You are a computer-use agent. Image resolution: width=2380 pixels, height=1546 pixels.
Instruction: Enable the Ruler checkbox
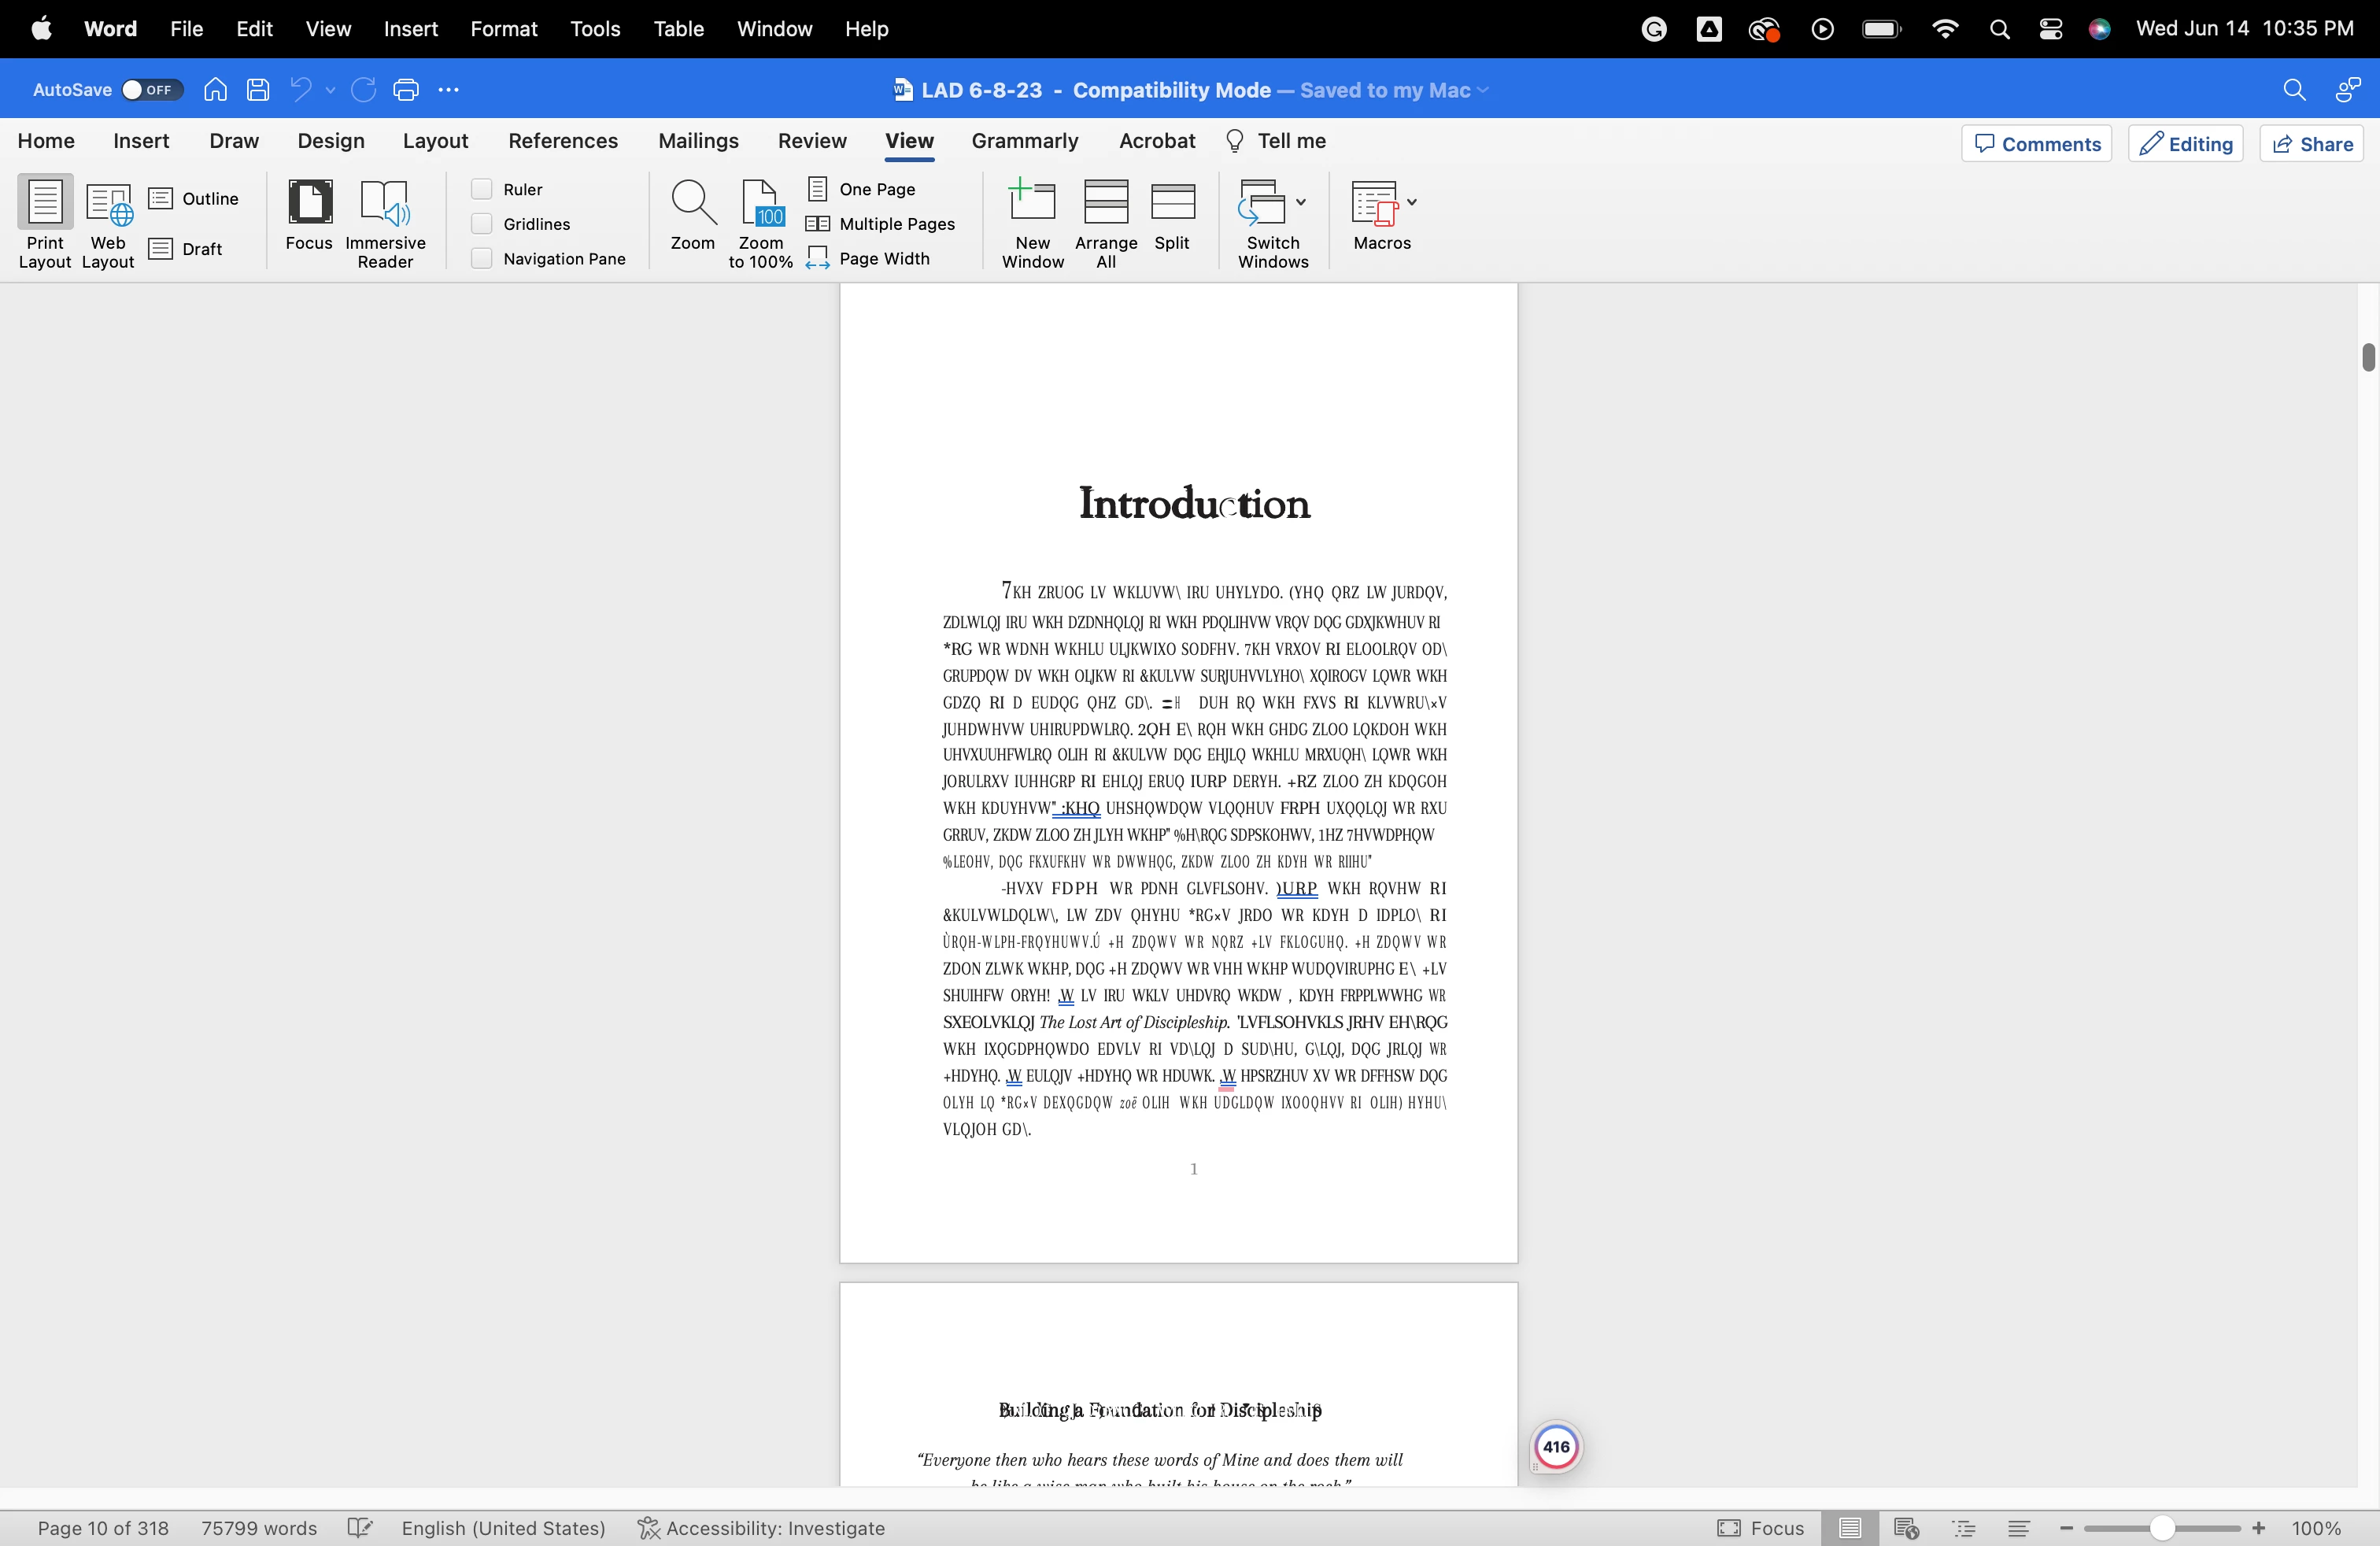tap(482, 189)
